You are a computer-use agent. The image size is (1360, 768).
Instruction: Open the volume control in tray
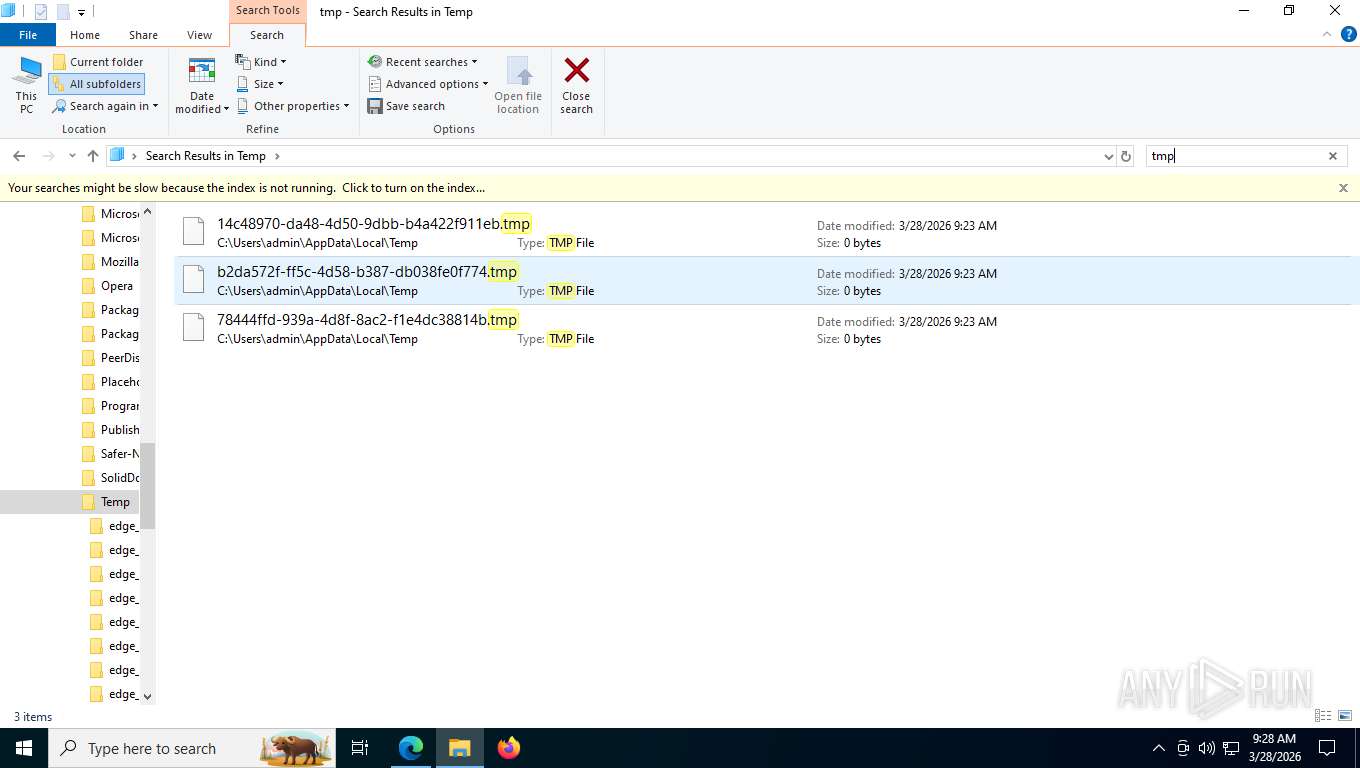click(x=1207, y=748)
